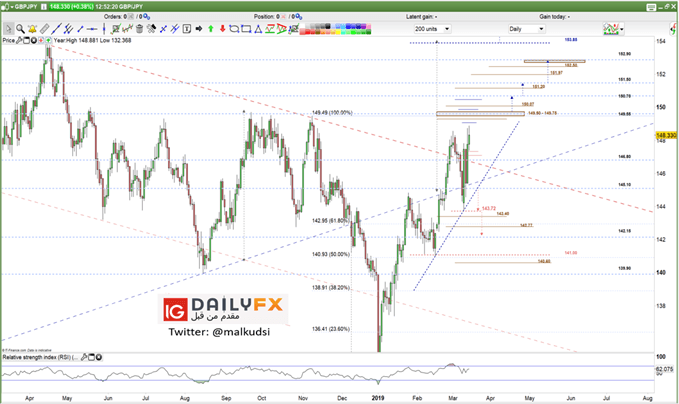Click the 149.49 (100.00%) Fibonacci label

[332, 113]
